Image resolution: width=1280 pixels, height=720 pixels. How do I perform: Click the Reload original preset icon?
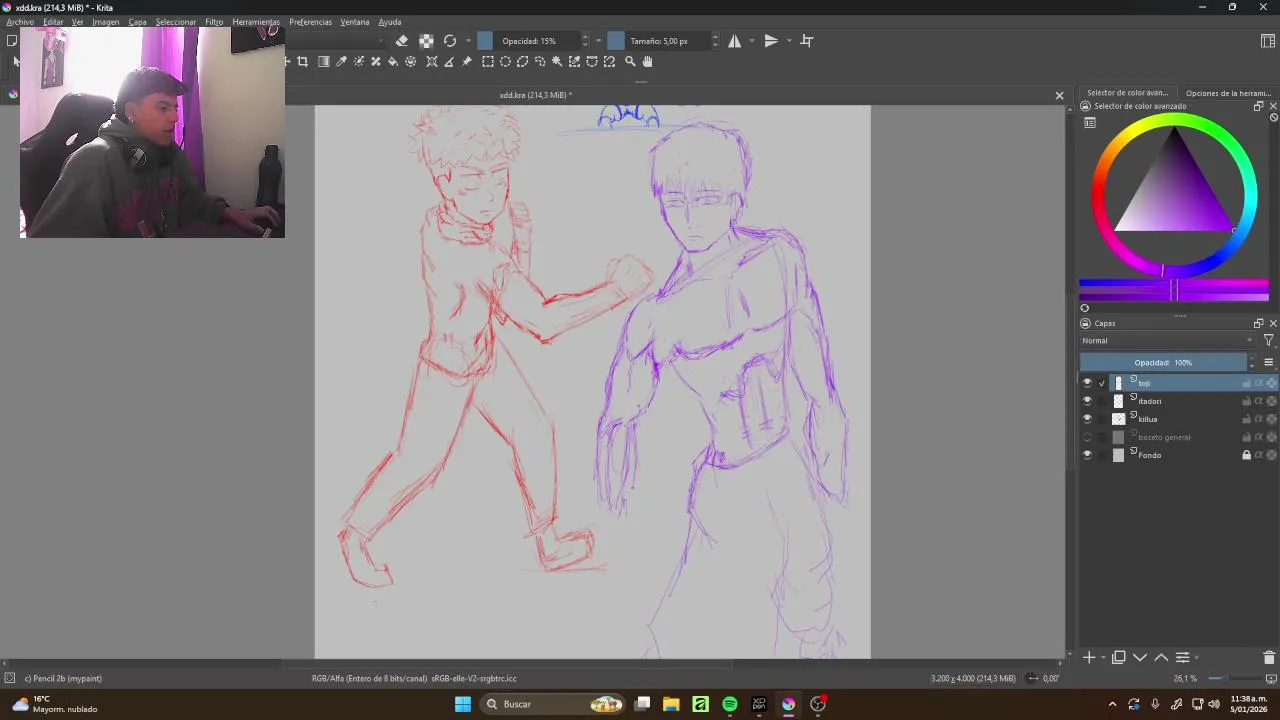(450, 41)
